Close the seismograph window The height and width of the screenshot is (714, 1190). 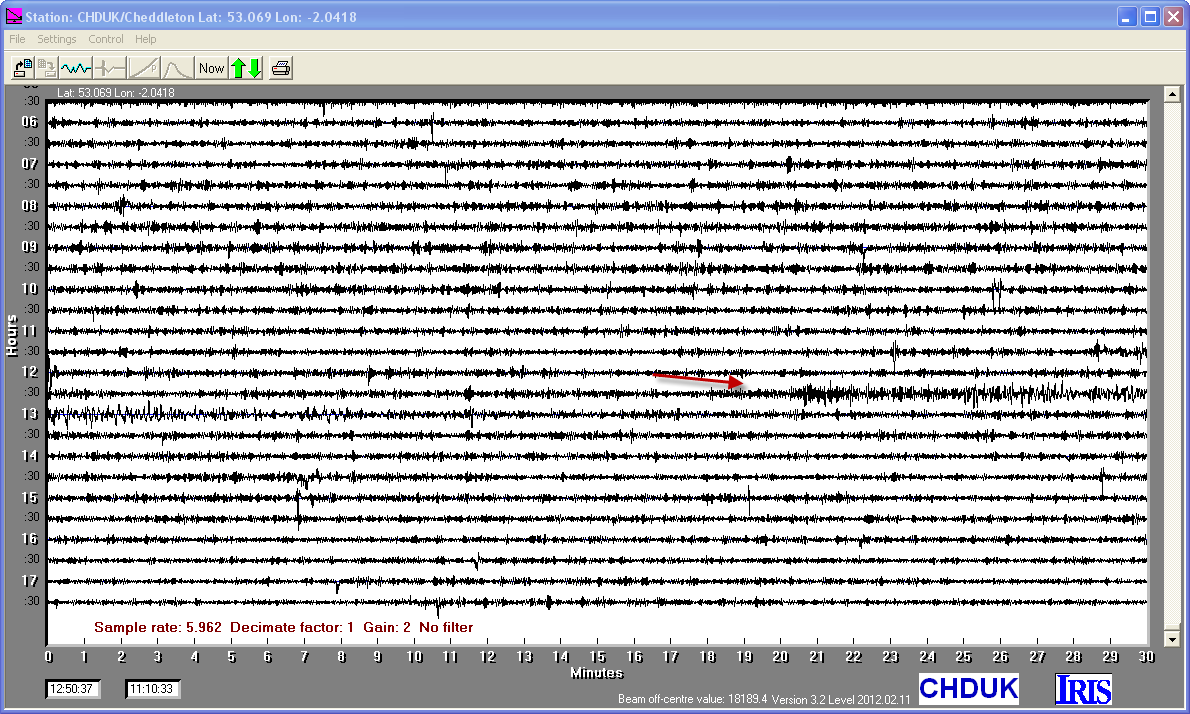click(x=1174, y=17)
